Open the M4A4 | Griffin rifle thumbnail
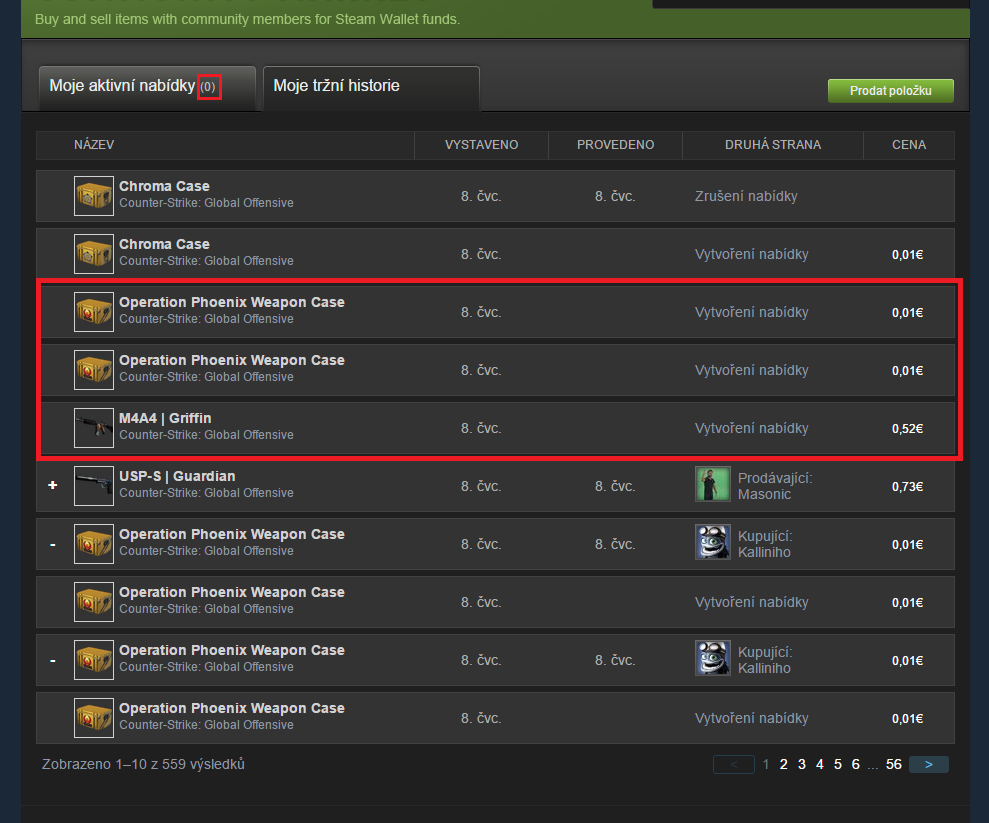This screenshot has width=989, height=823. click(94, 428)
